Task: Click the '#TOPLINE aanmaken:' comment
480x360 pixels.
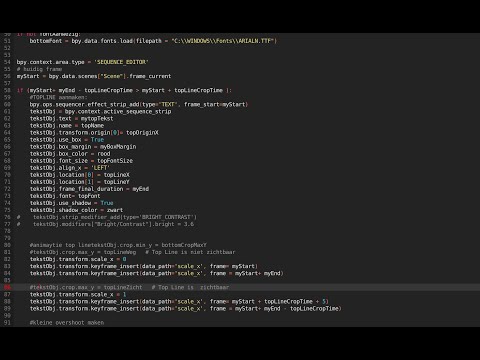Action: pos(58,97)
